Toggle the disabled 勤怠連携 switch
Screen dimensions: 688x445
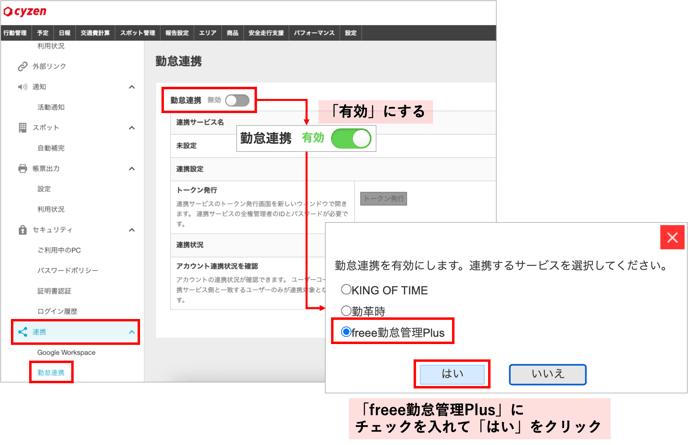(x=237, y=100)
